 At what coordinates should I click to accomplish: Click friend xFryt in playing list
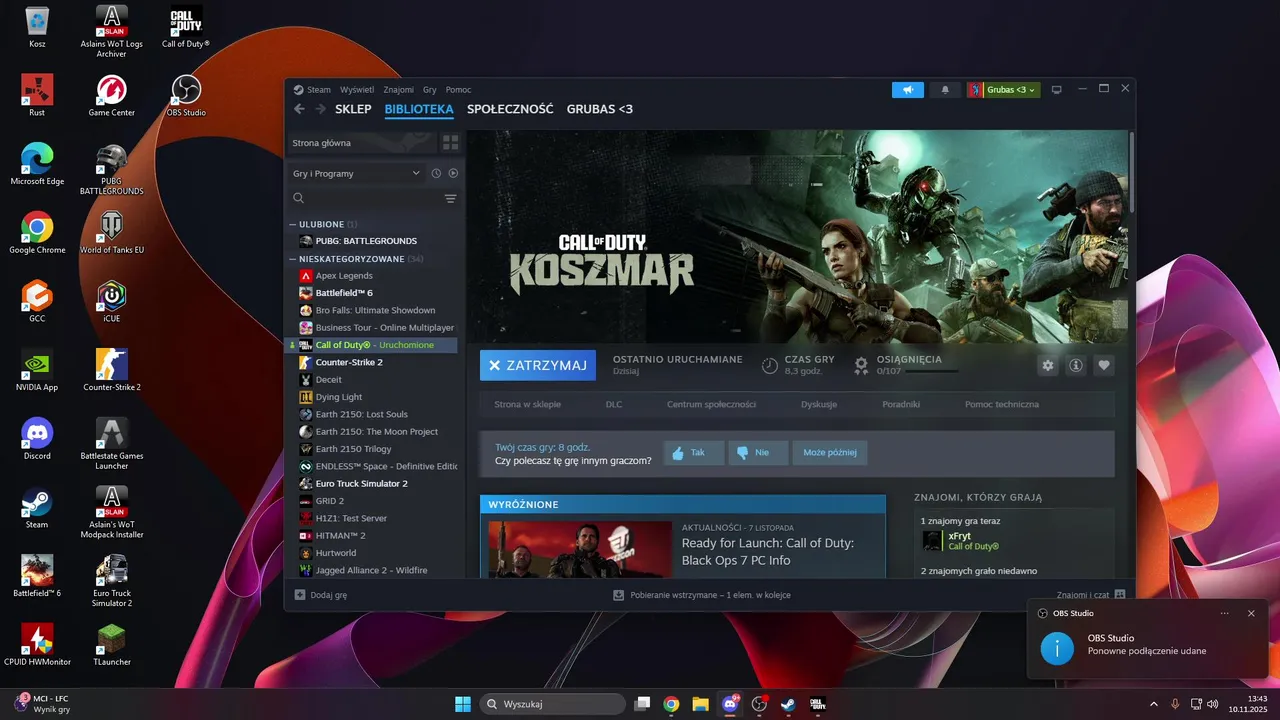pyautogui.click(x=960, y=541)
